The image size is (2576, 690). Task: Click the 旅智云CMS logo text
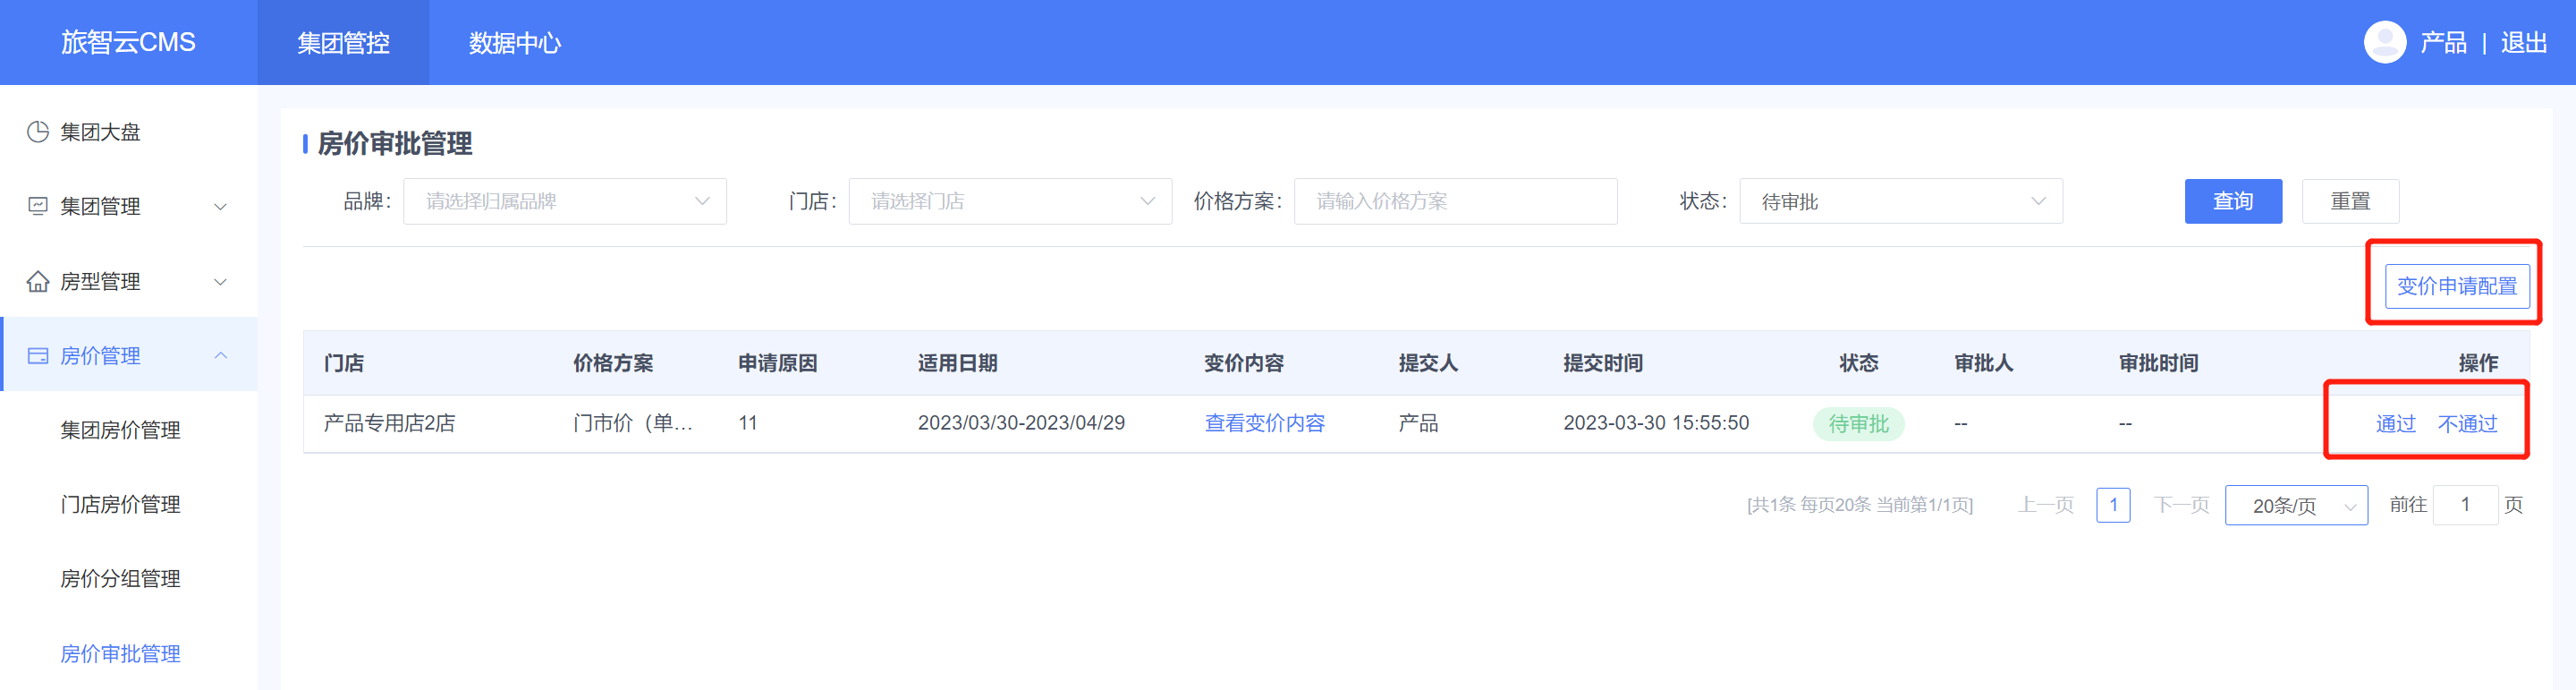pos(128,42)
